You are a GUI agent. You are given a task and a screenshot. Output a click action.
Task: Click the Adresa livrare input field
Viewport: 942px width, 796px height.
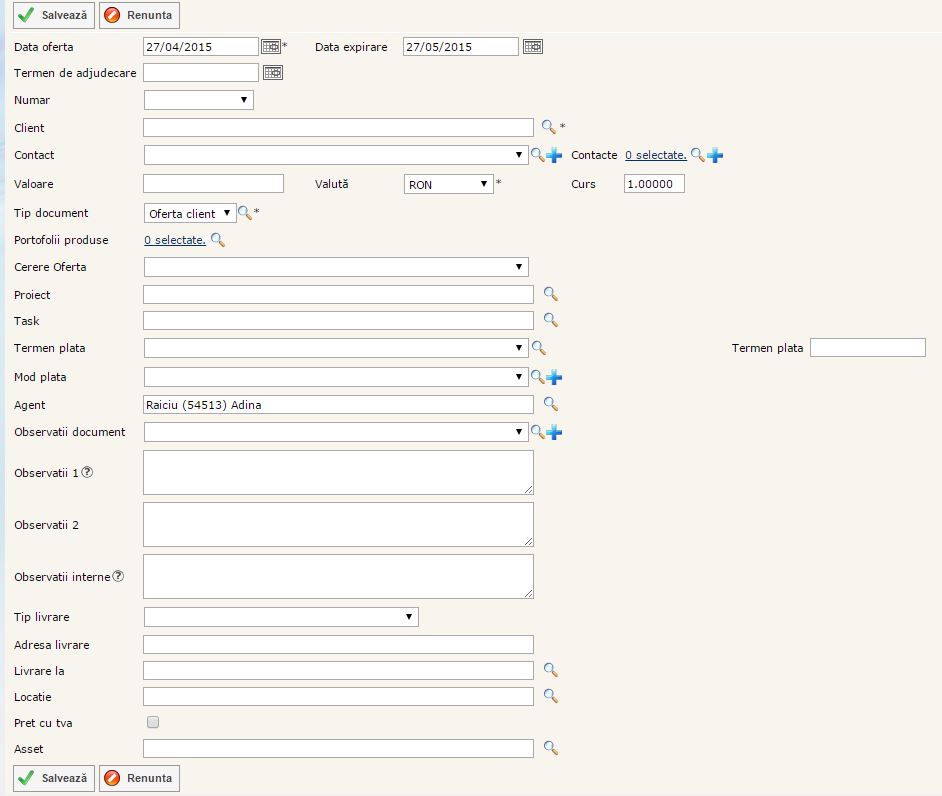pyautogui.click(x=338, y=645)
